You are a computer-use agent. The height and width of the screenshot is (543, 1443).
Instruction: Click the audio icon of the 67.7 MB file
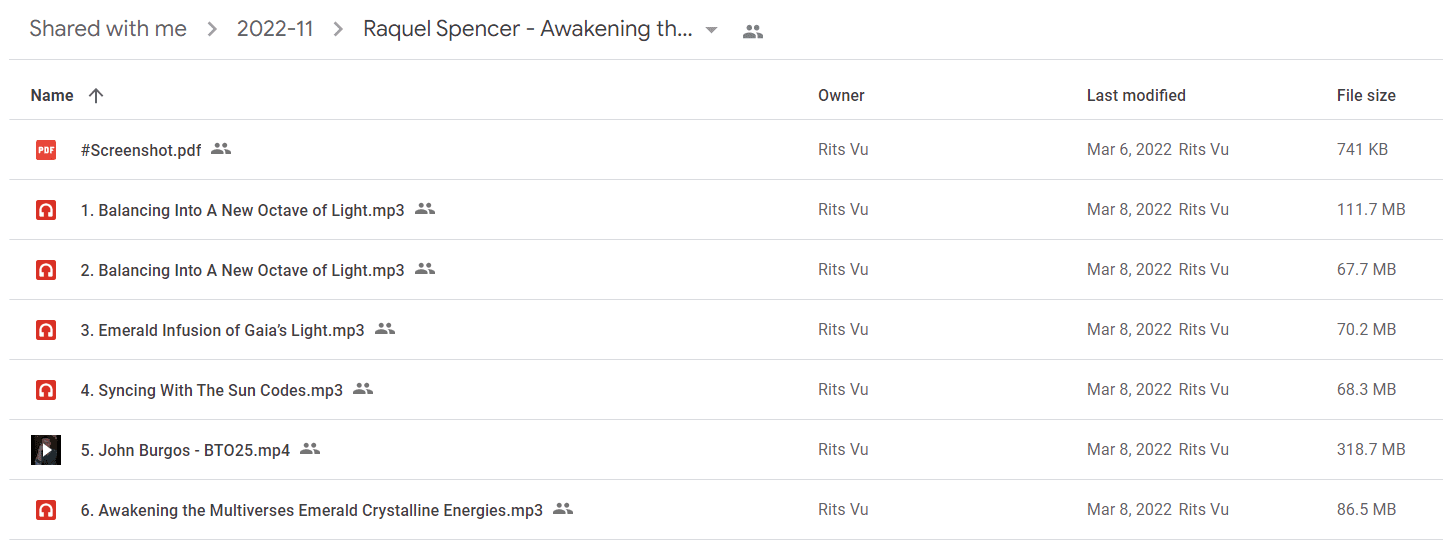coord(45,270)
